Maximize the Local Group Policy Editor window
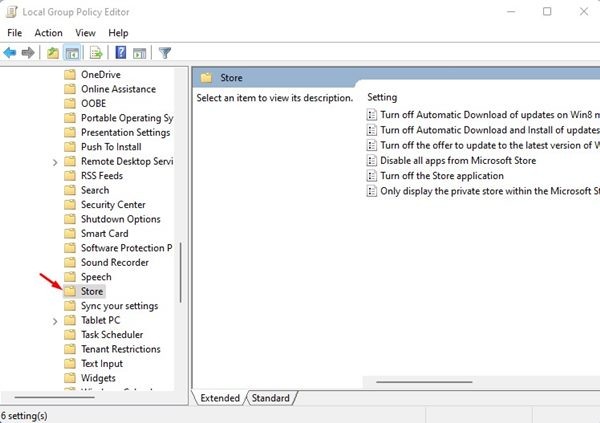600x423 pixels. click(547, 11)
